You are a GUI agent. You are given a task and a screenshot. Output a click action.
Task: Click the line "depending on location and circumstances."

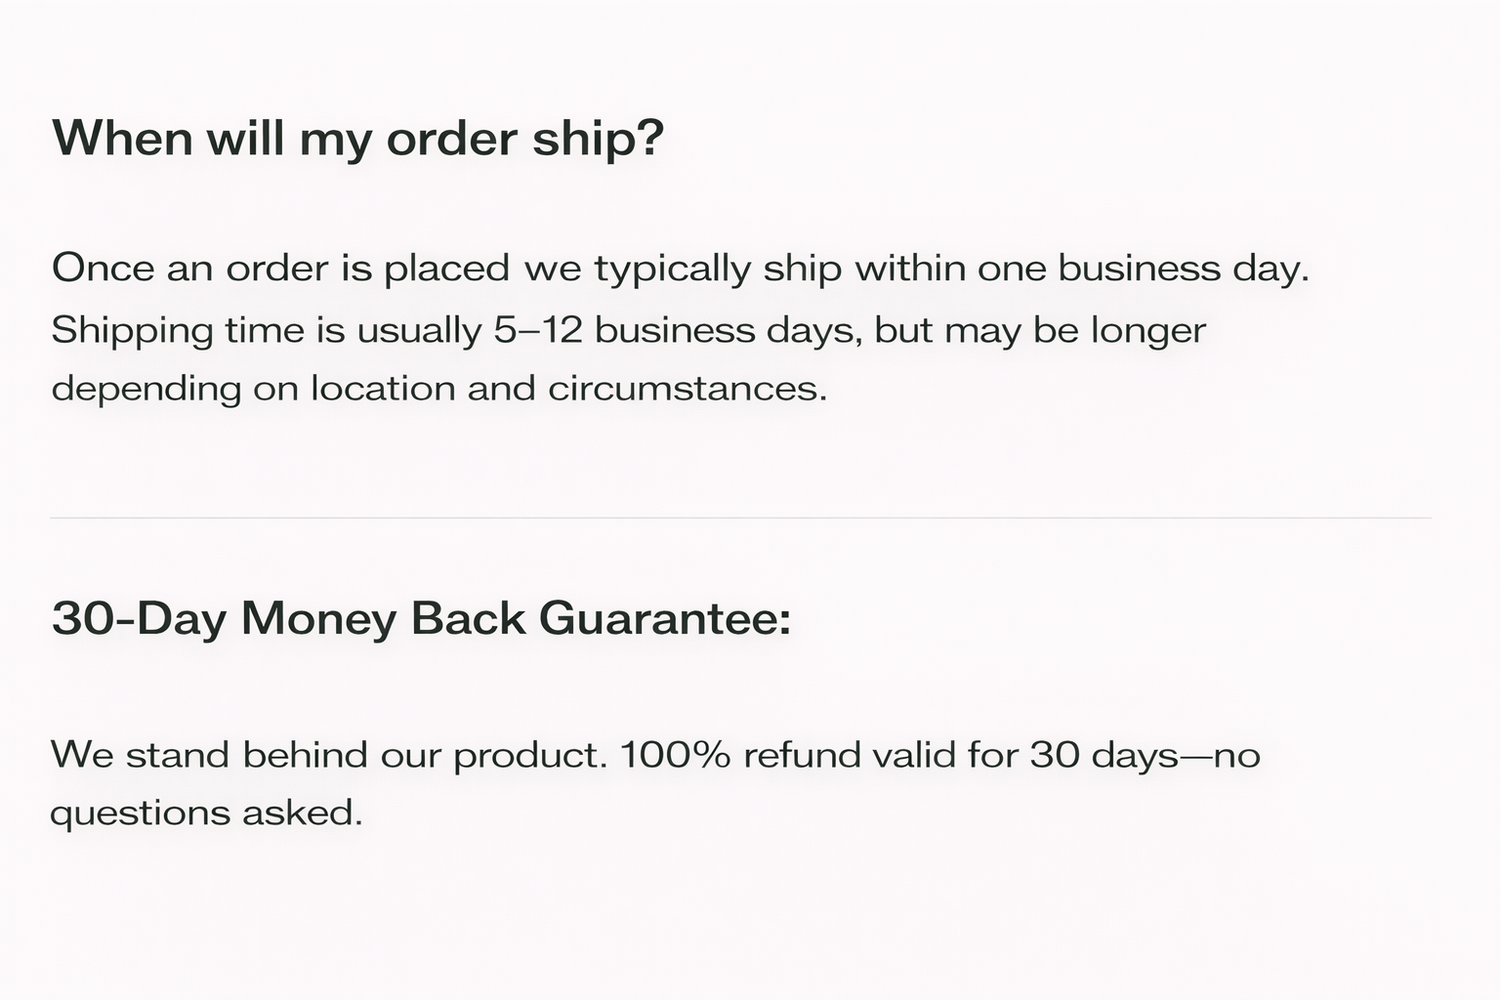coord(439,388)
